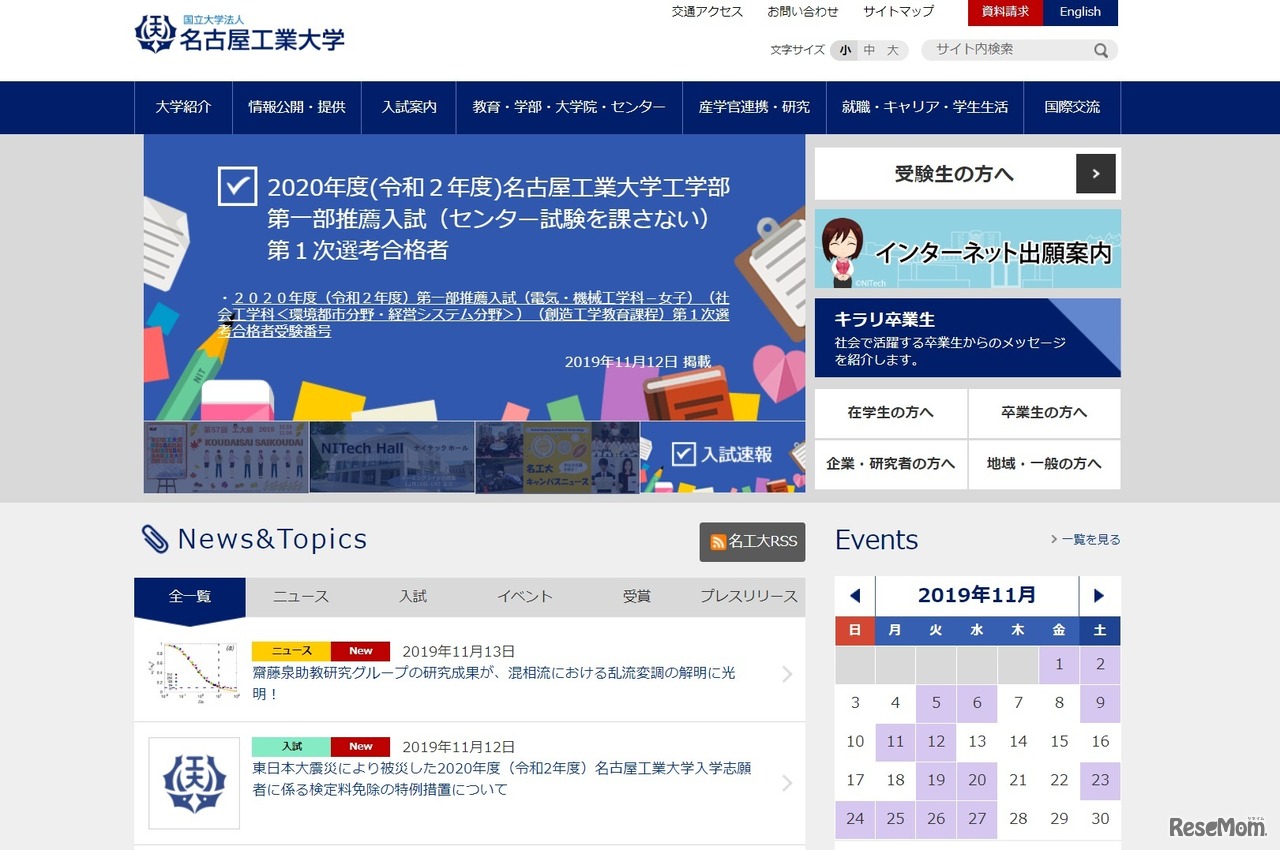Select November 2 in the calendar
Viewport: 1280px width, 850px height.
pos(1100,664)
